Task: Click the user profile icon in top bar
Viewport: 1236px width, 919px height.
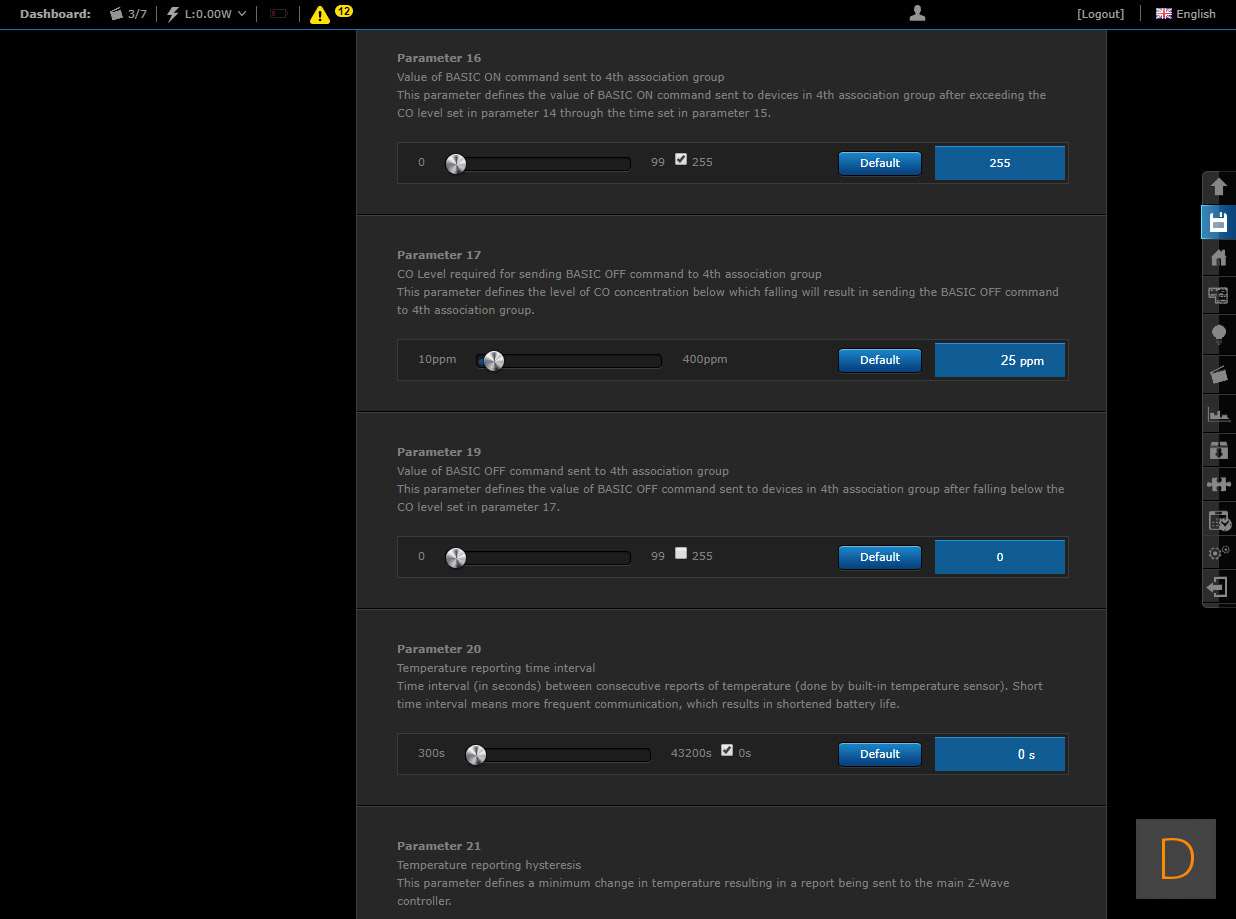Action: 917,13
